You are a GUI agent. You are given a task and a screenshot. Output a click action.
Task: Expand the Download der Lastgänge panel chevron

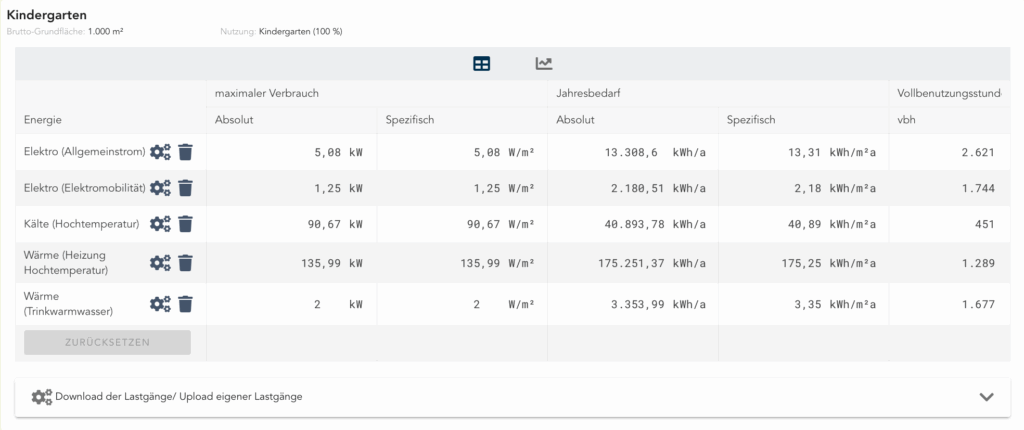(x=986, y=397)
